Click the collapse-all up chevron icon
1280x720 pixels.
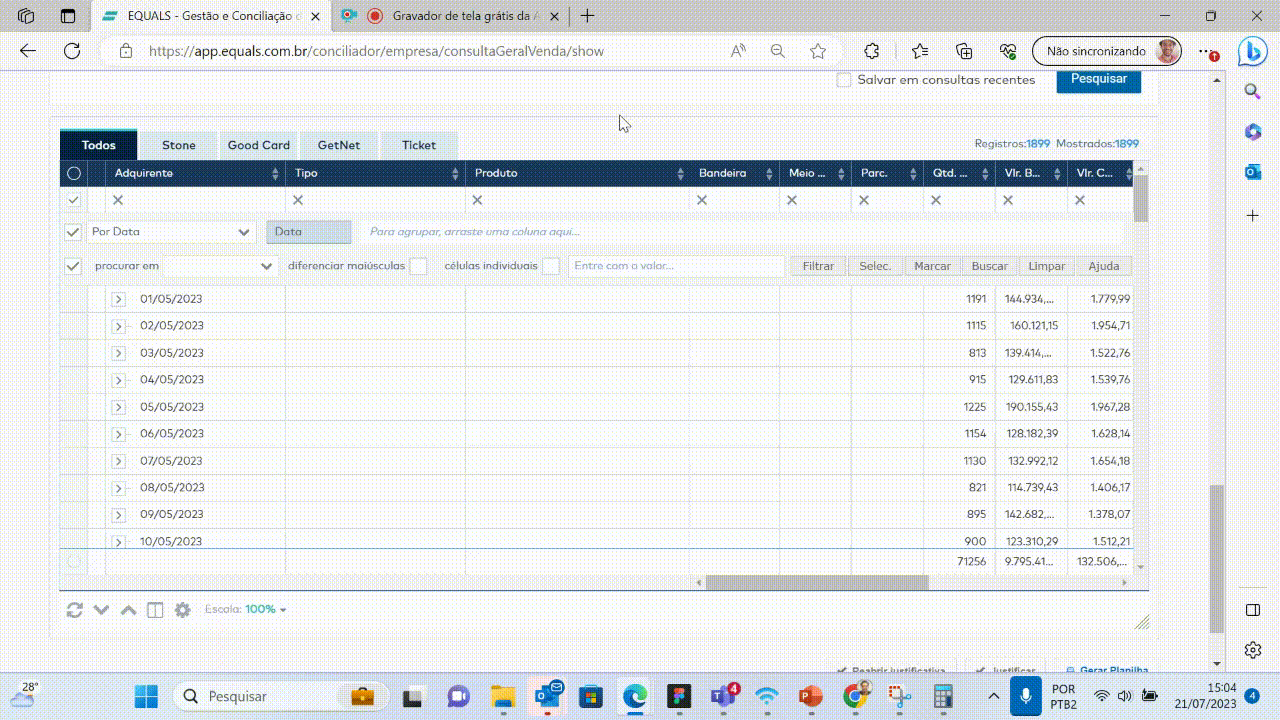tap(128, 610)
